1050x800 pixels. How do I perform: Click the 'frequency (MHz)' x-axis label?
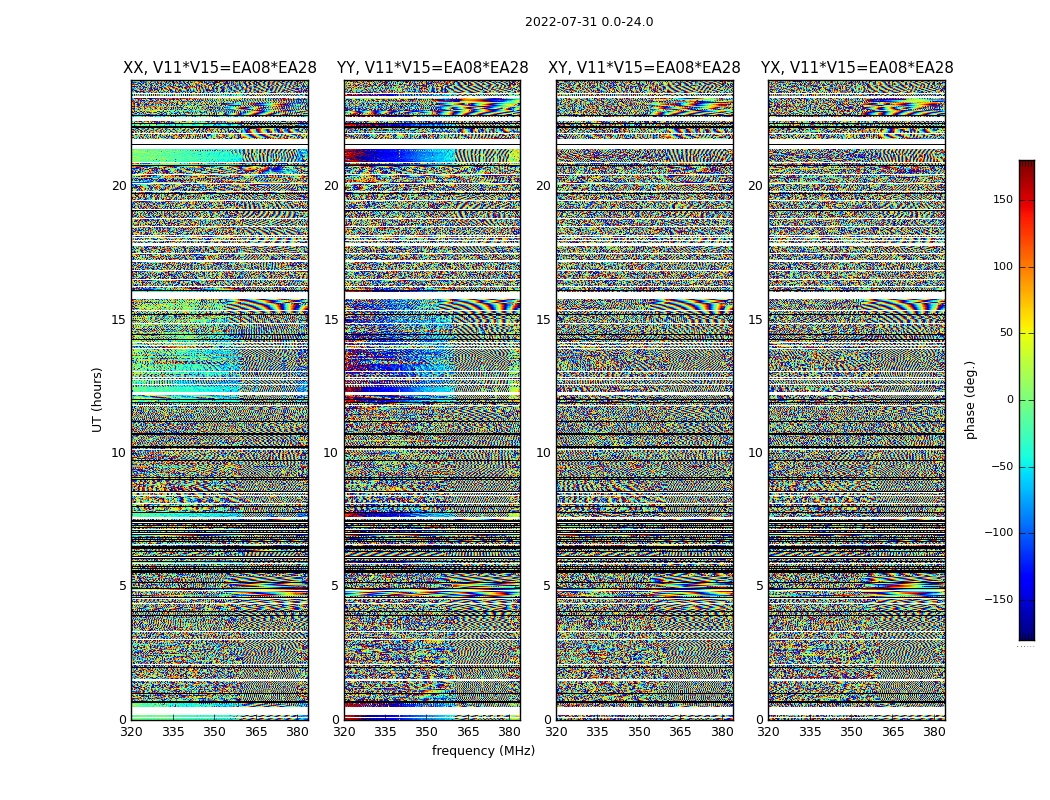(483, 750)
